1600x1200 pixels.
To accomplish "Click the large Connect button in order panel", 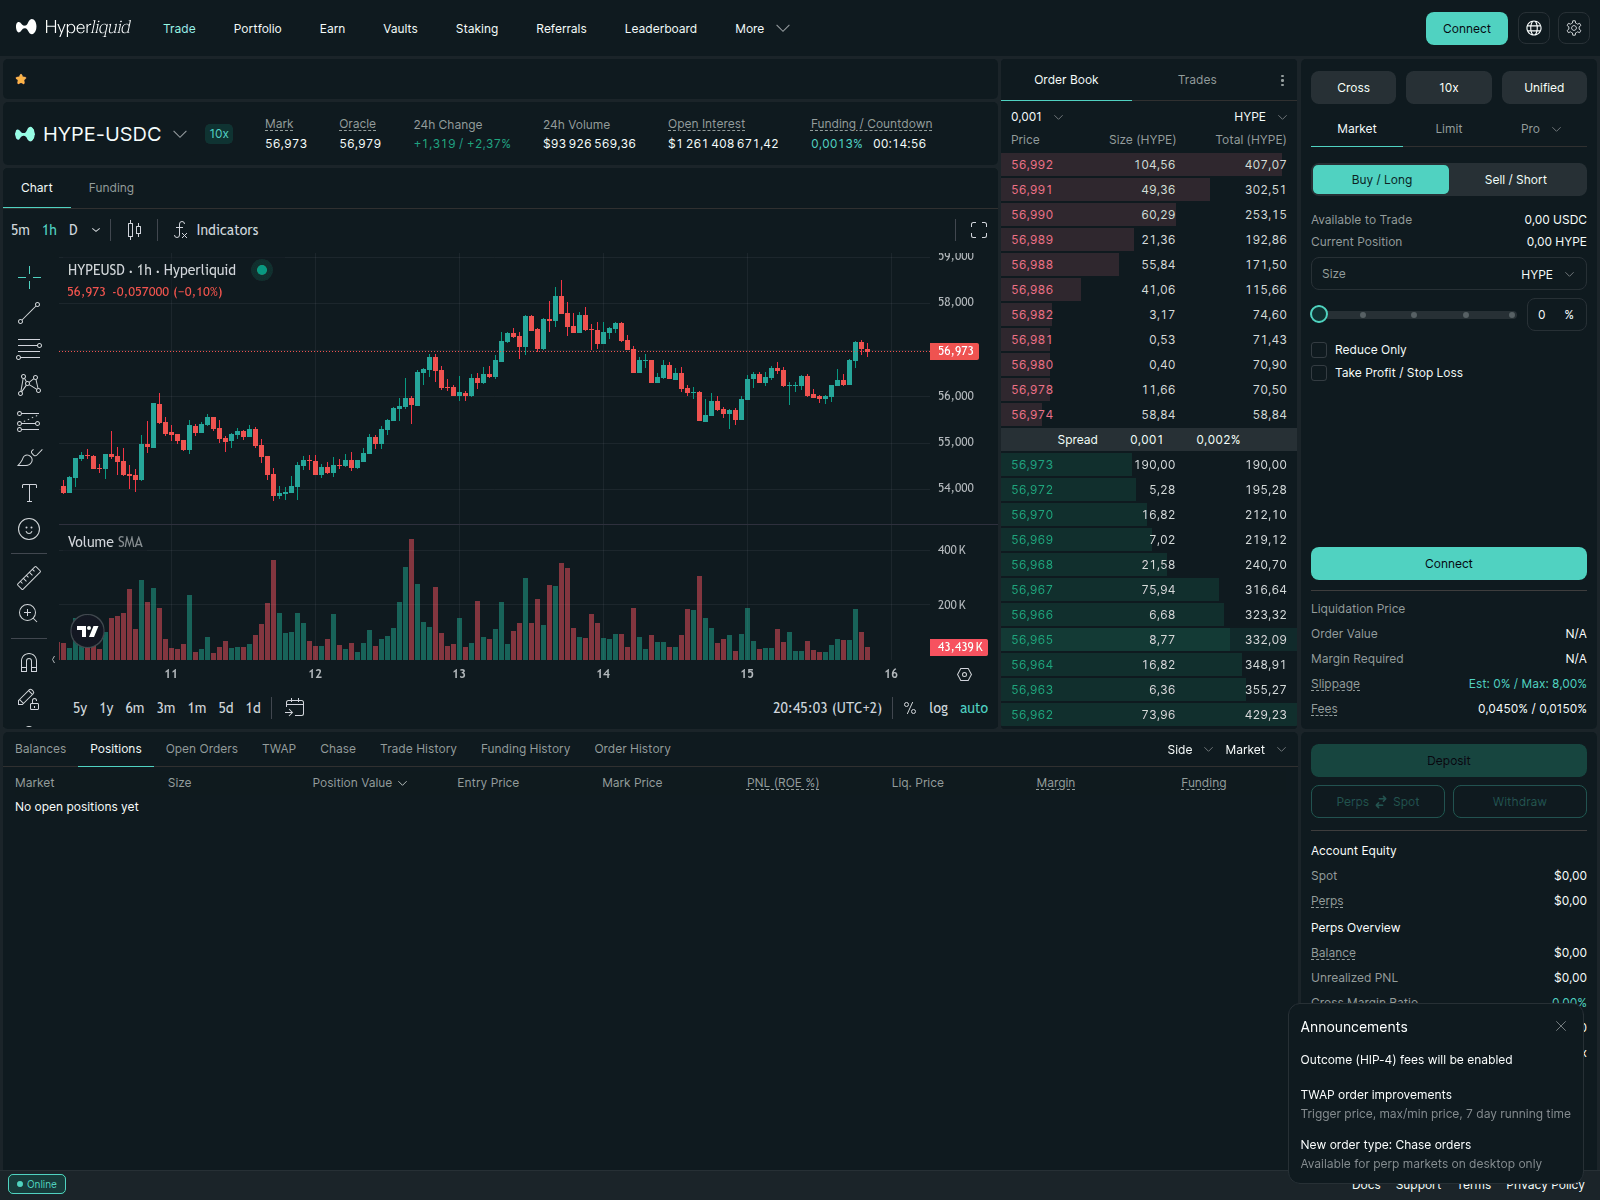I will (1449, 564).
